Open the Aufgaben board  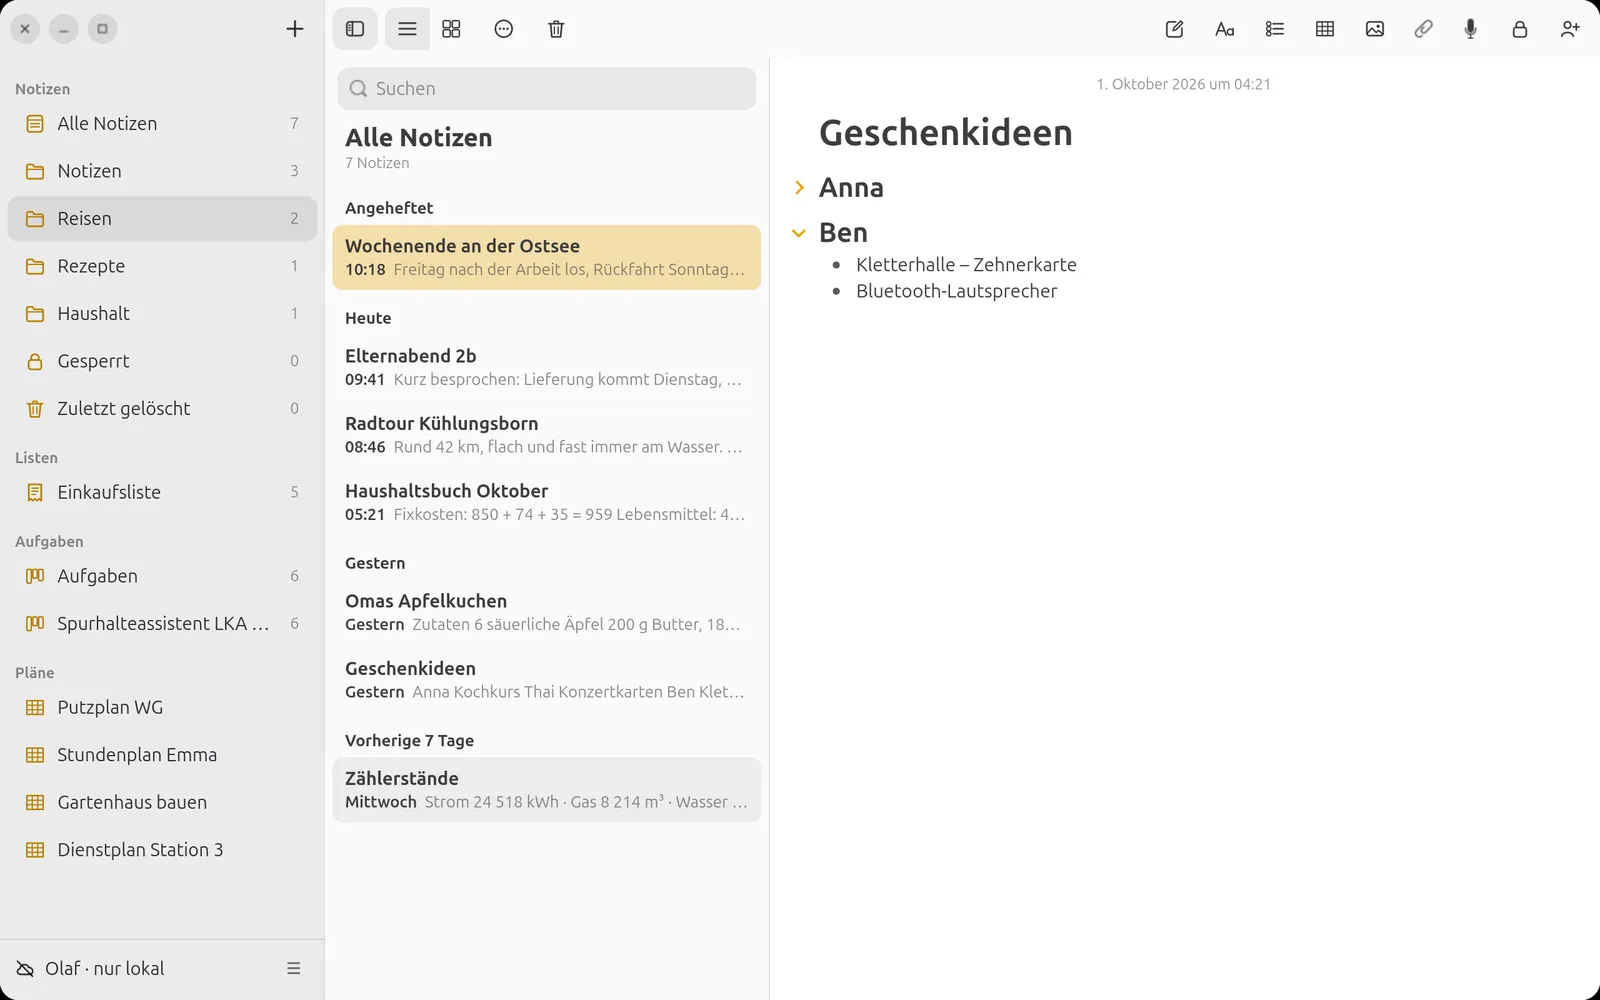click(162, 576)
